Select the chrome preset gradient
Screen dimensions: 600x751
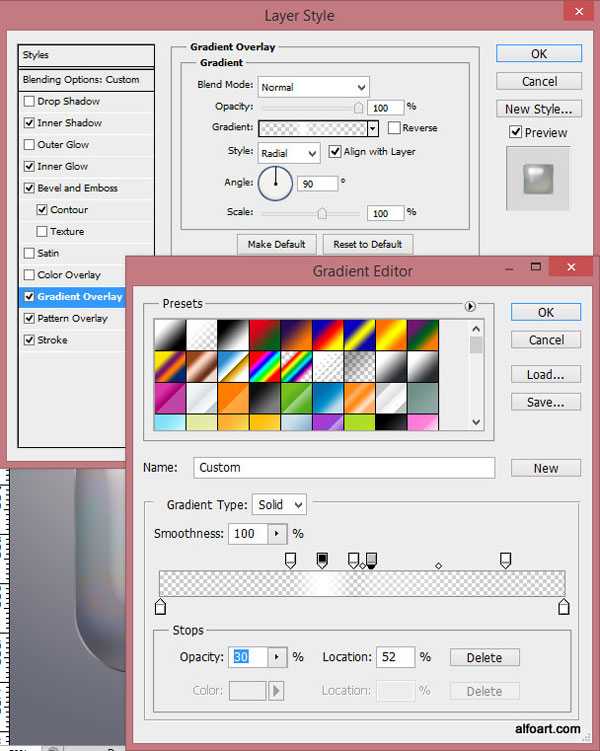tap(233, 366)
